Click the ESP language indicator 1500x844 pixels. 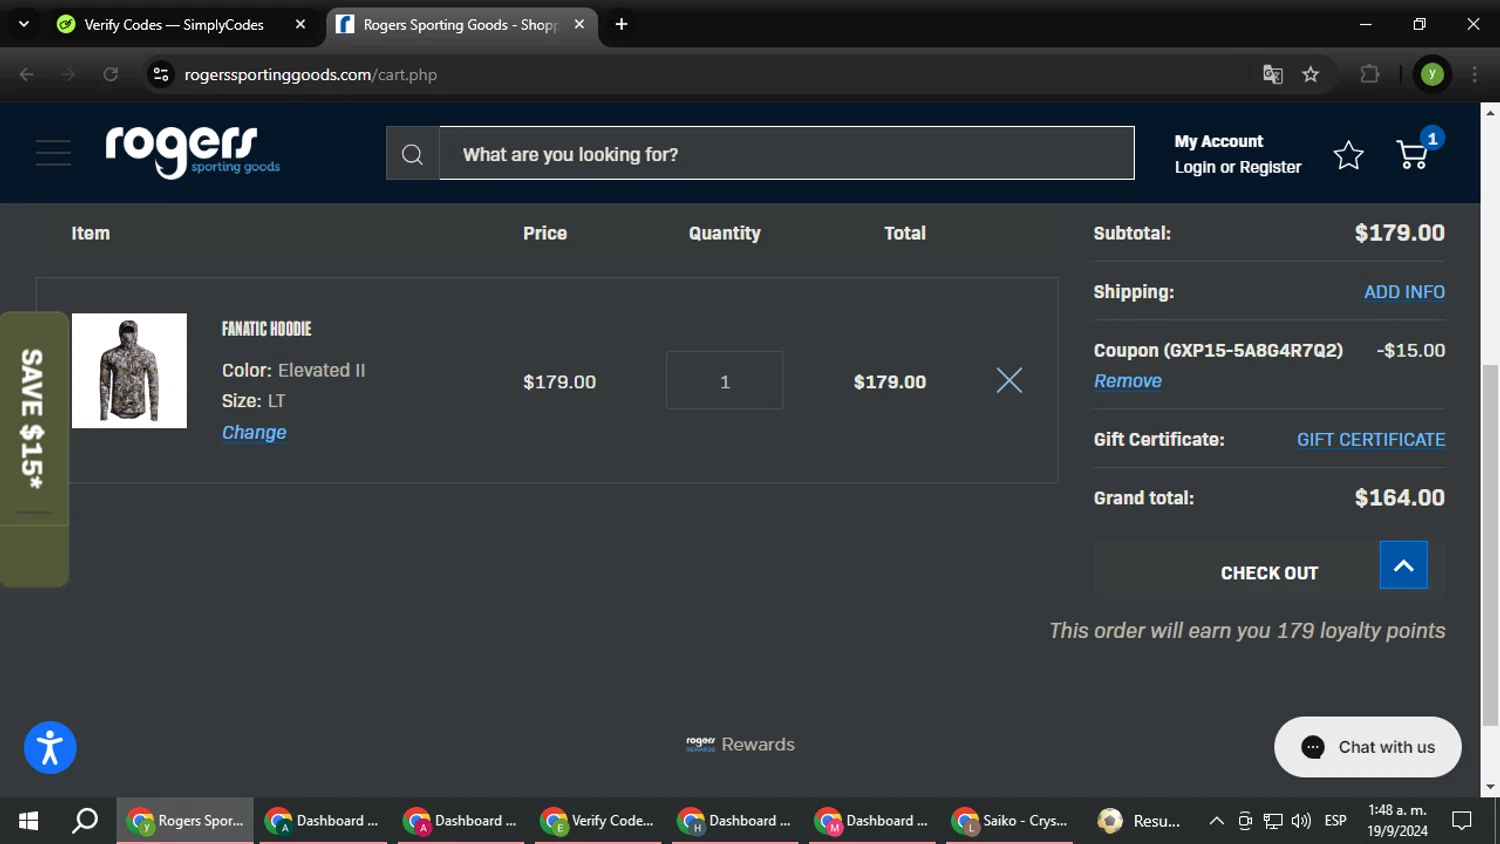click(x=1335, y=821)
